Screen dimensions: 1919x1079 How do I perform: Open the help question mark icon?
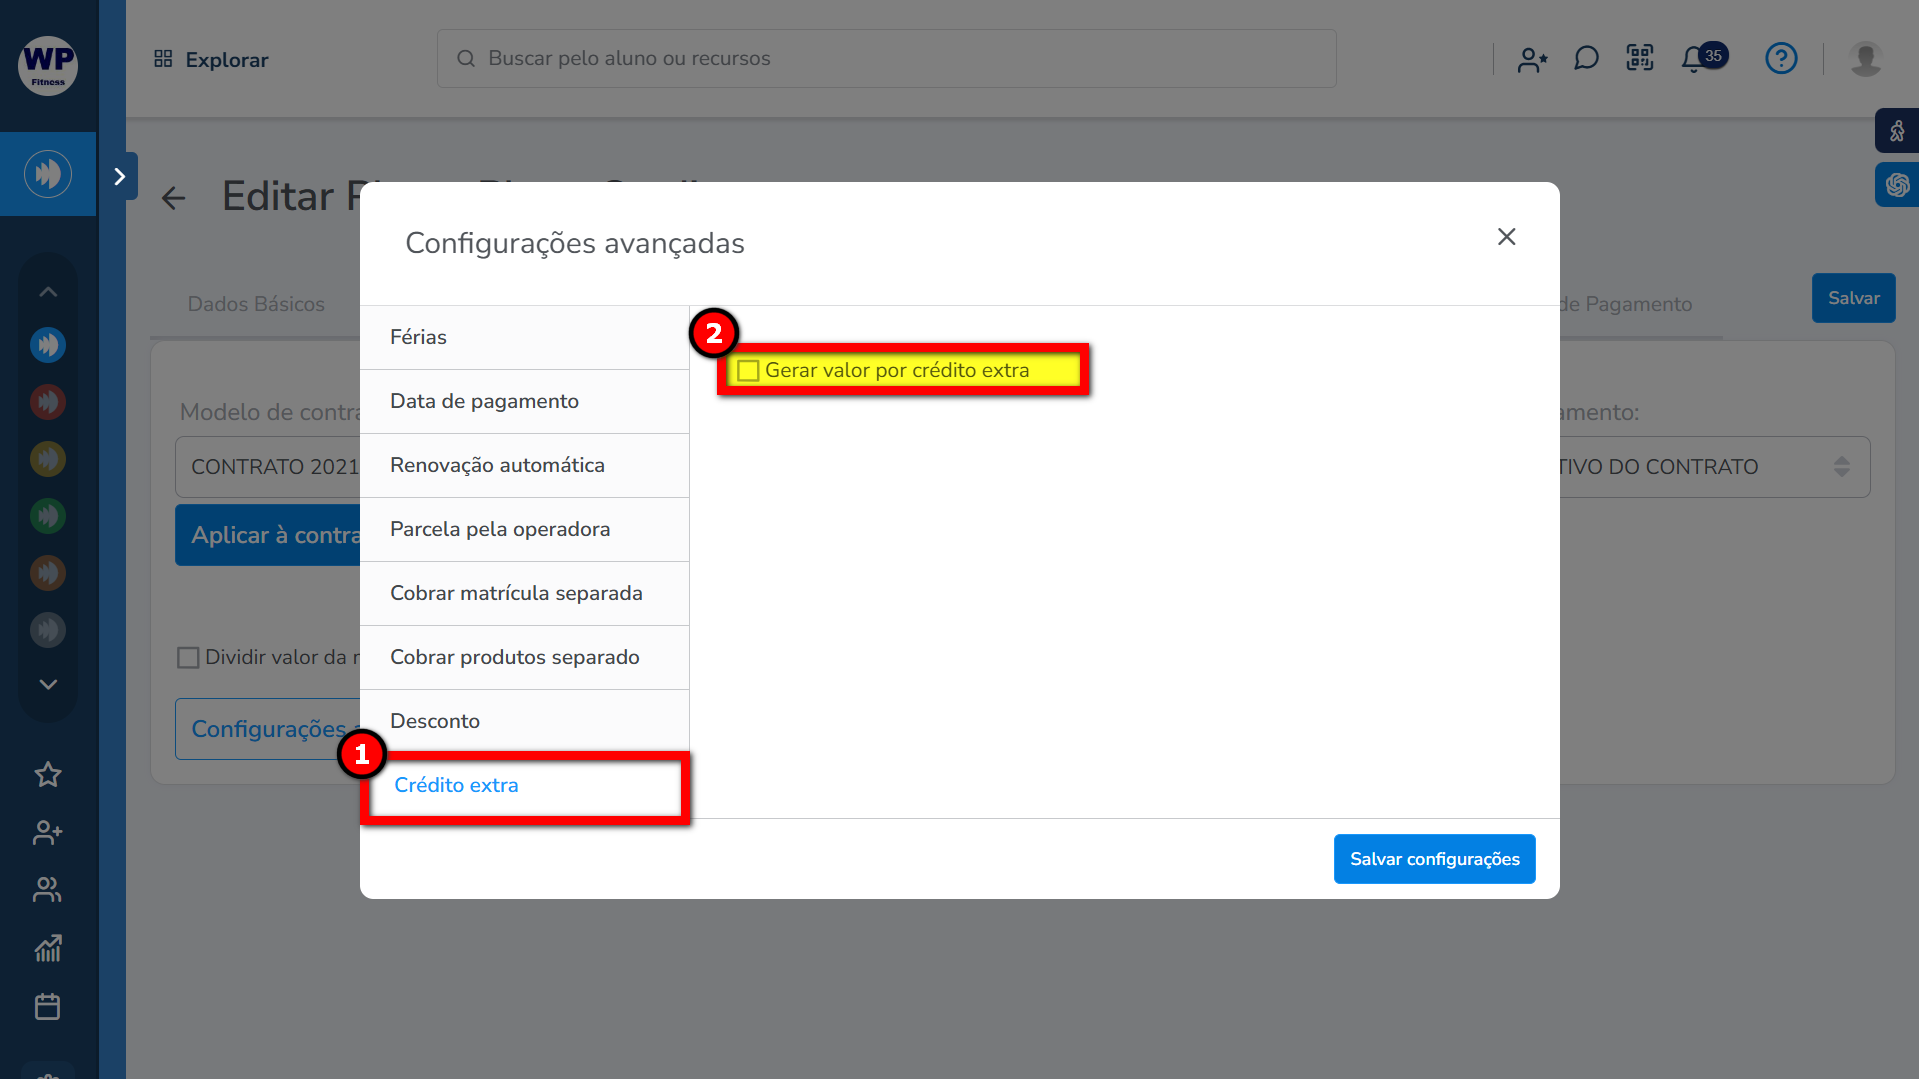1781,59
